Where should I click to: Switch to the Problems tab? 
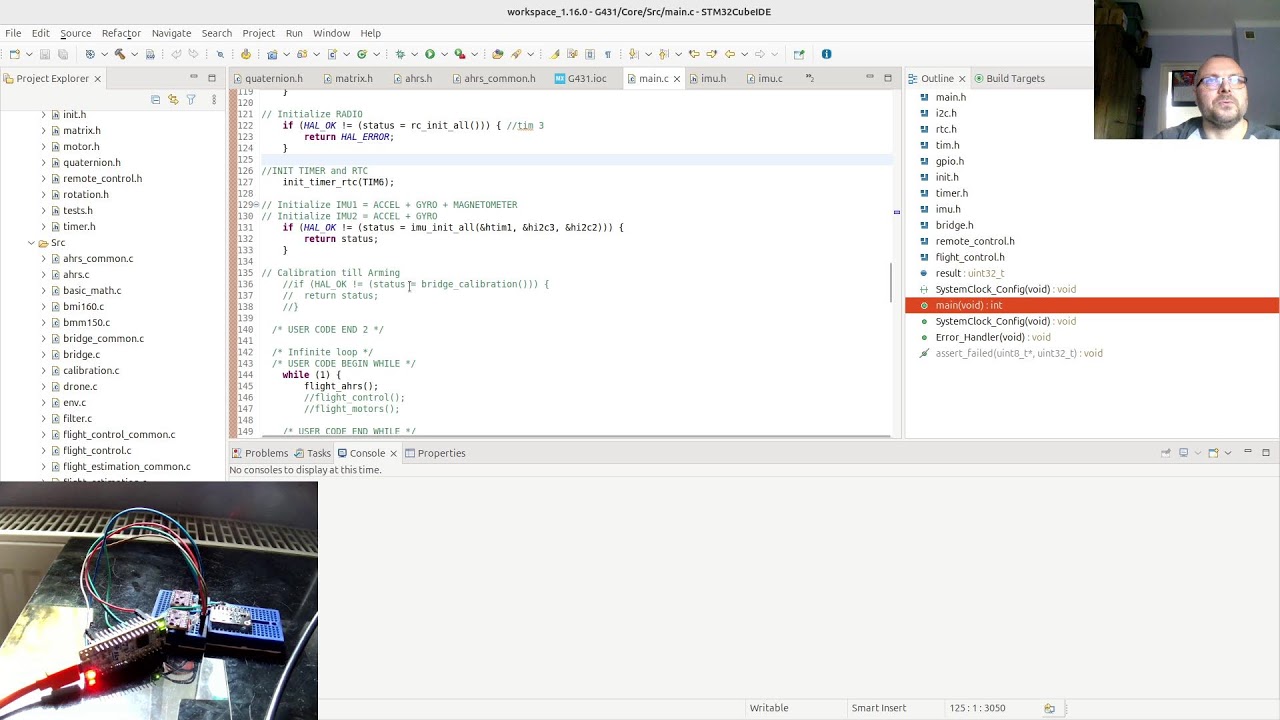[x=259, y=453]
